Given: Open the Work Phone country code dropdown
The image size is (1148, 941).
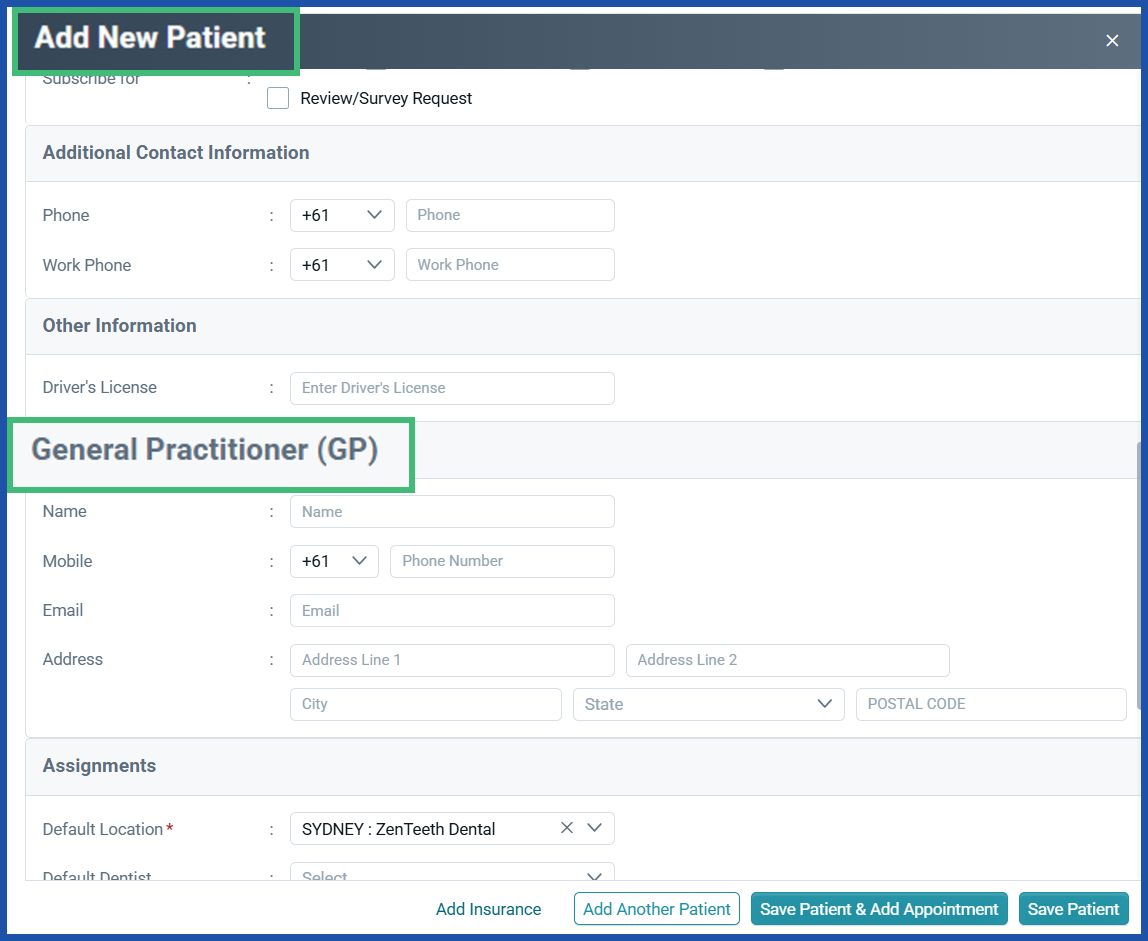Looking at the screenshot, I should click(375, 264).
